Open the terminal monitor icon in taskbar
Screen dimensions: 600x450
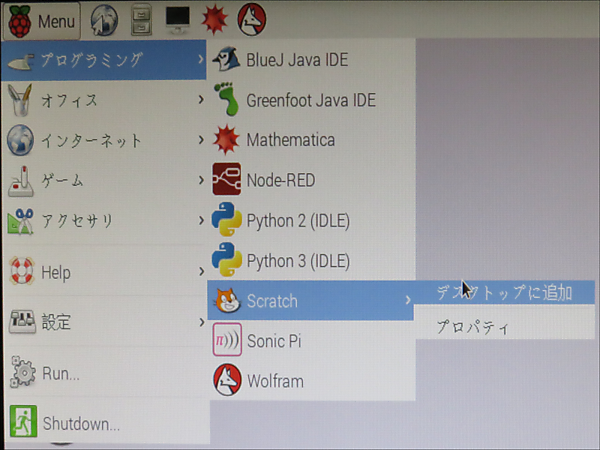[178, 20]
